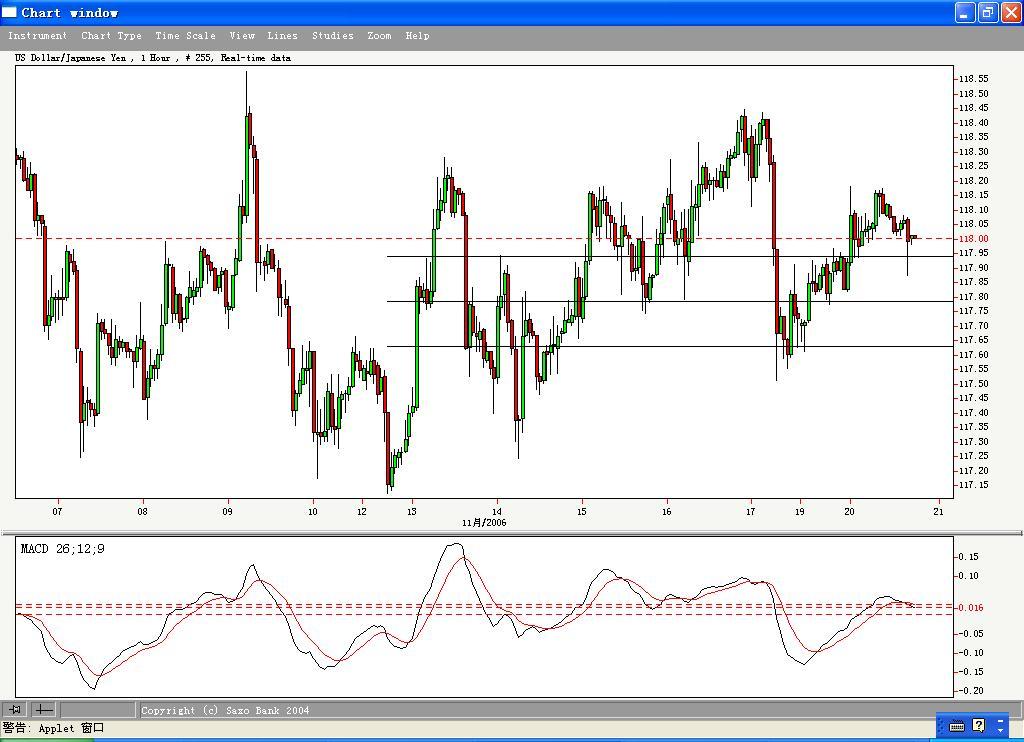Open the Chart Type menu

[x=112, y=36]
